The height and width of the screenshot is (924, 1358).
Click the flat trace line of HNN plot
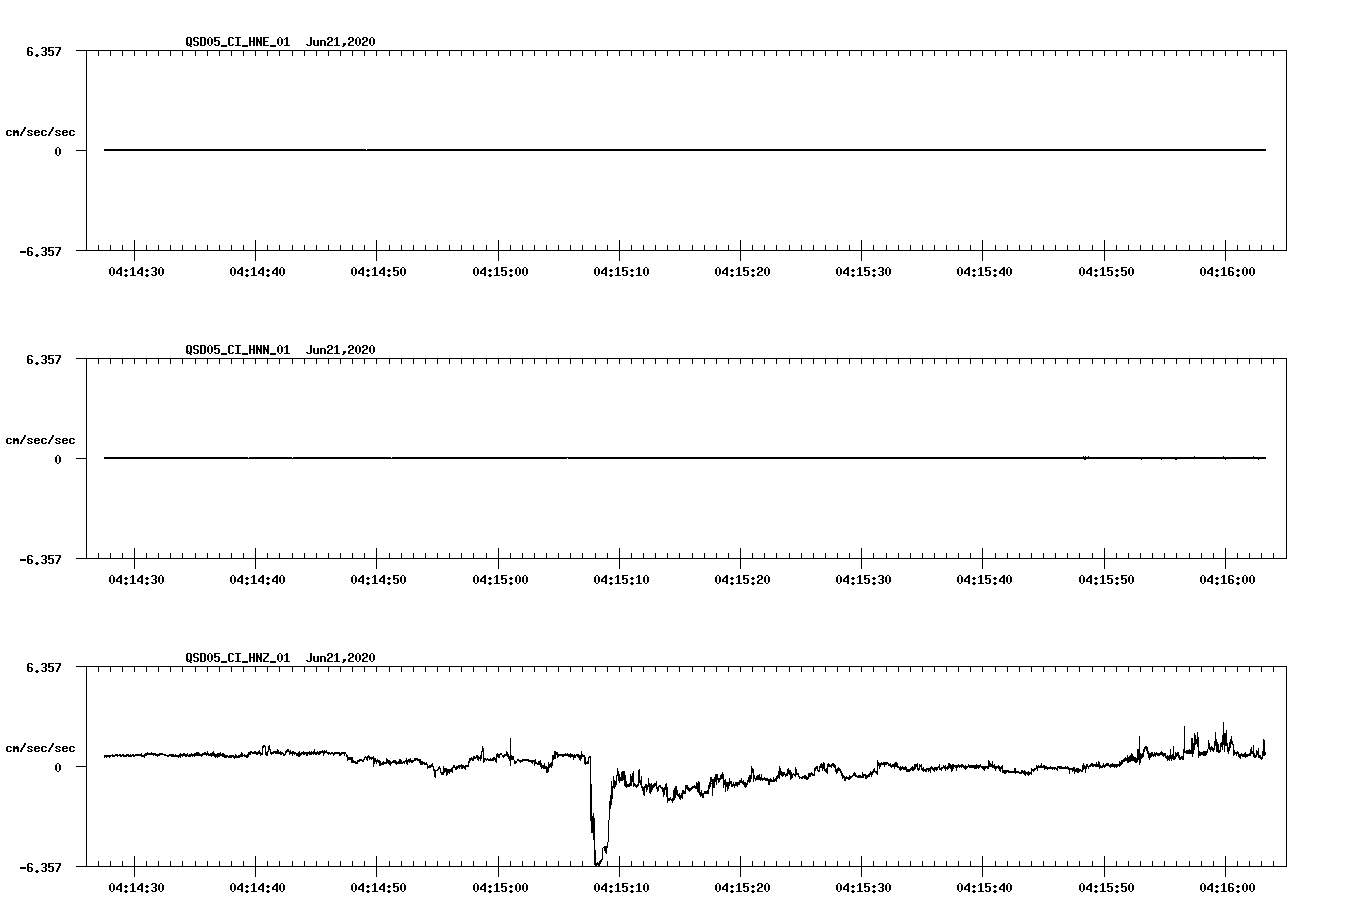point(685,458)
